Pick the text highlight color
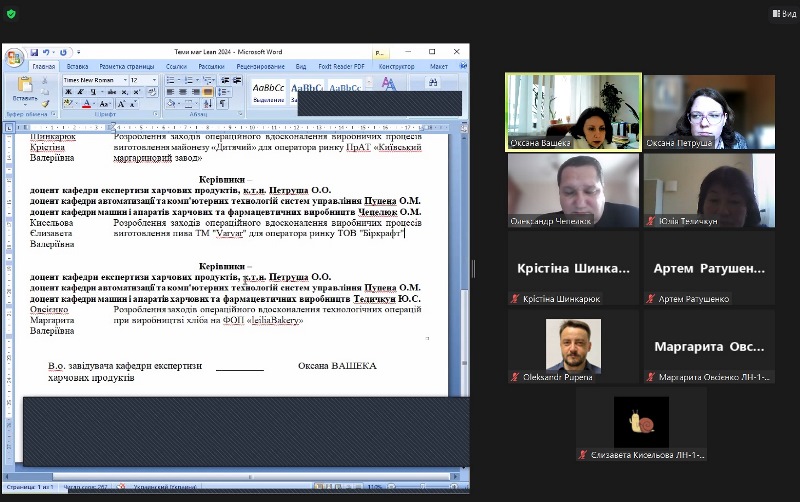The height and width of the screenshot is (502, 800). (68, 104)
